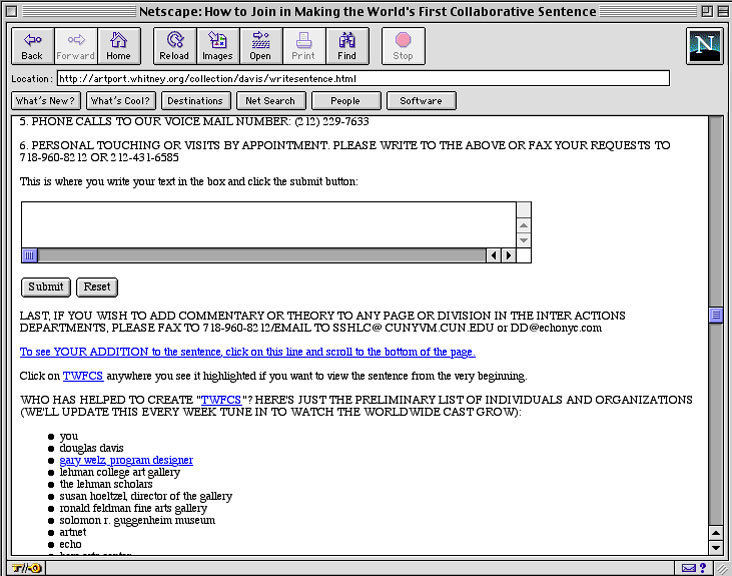Click inside the sentence text box
The height and width of the screenshot is (576, 732).
pos(268,225)
